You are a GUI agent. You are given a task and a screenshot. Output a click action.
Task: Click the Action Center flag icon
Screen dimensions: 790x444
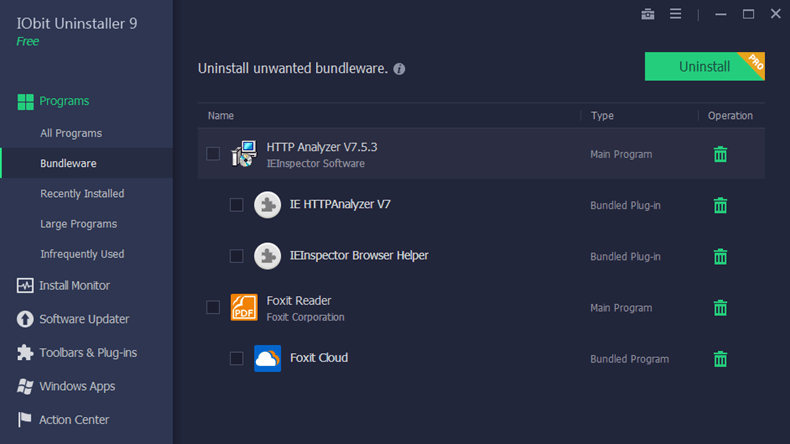coord(25,419)
